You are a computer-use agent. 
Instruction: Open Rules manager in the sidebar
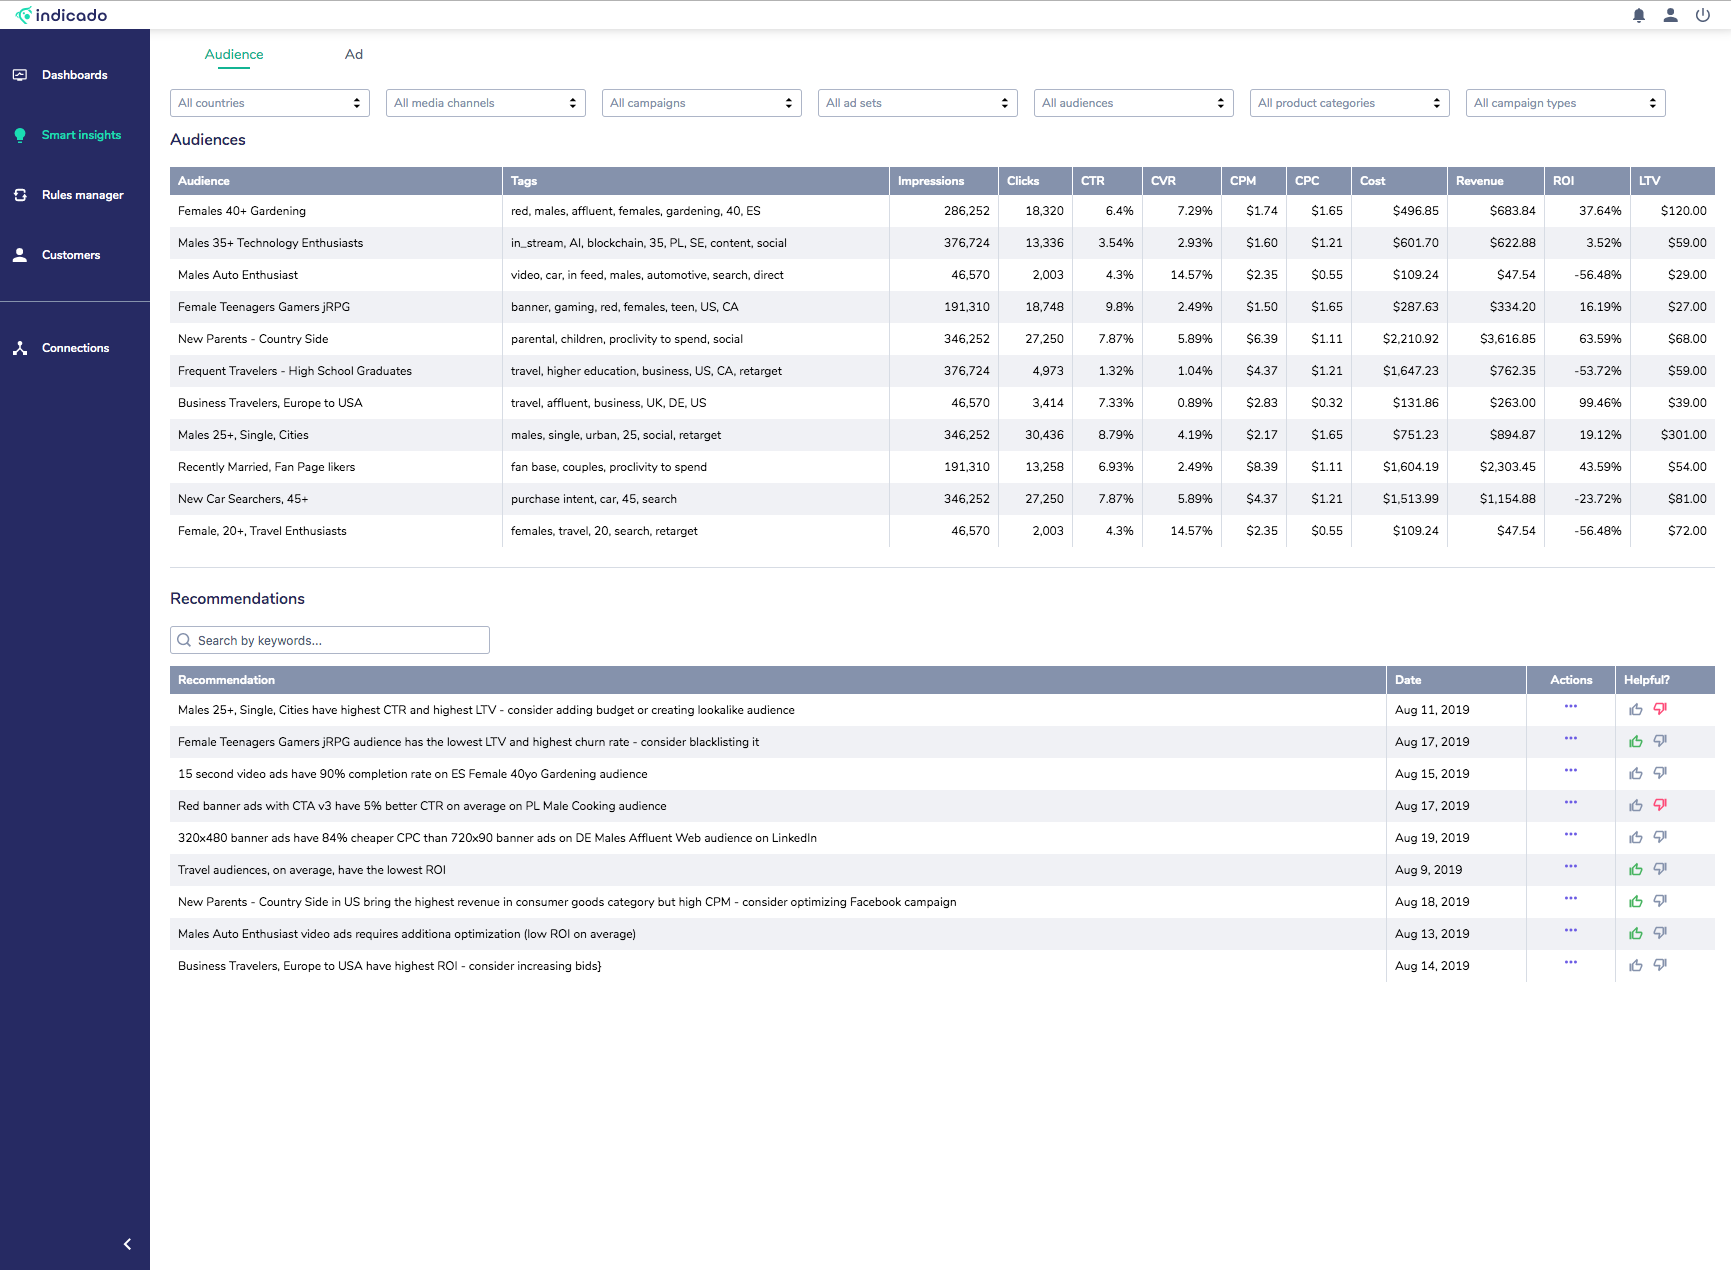pyautogui.click(x=82, y=195)
